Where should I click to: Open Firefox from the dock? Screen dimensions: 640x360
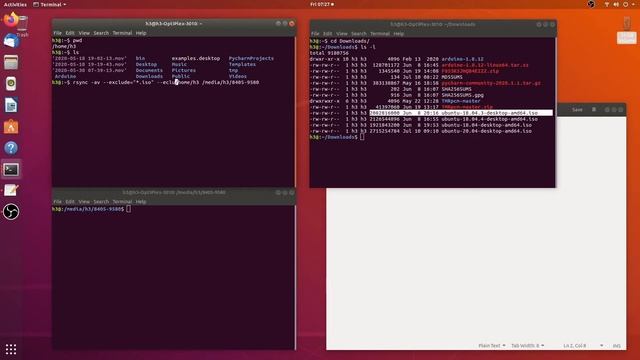click(11, 20)
